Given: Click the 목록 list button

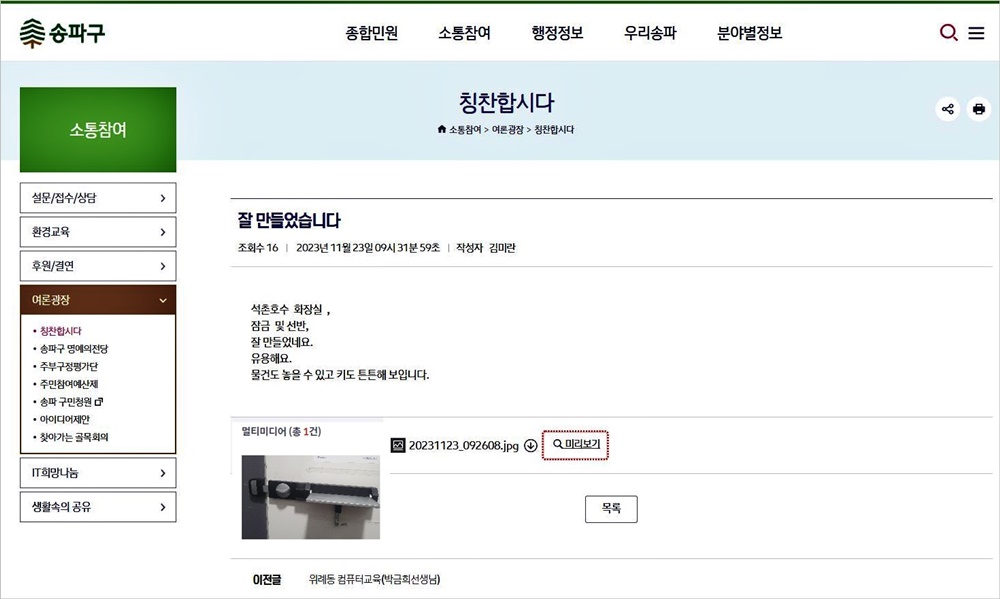Looking at the screenshot, I should click(x=611, y=508).
